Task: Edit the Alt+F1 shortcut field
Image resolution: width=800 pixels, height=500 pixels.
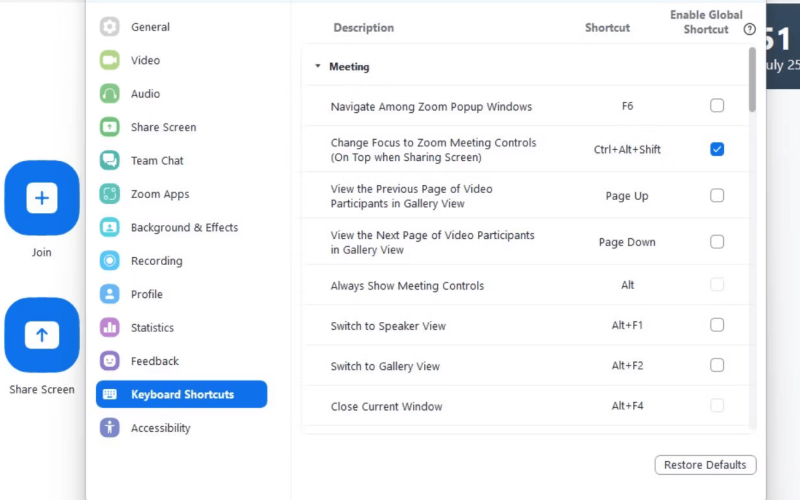Action: click(x=627, y=326)
